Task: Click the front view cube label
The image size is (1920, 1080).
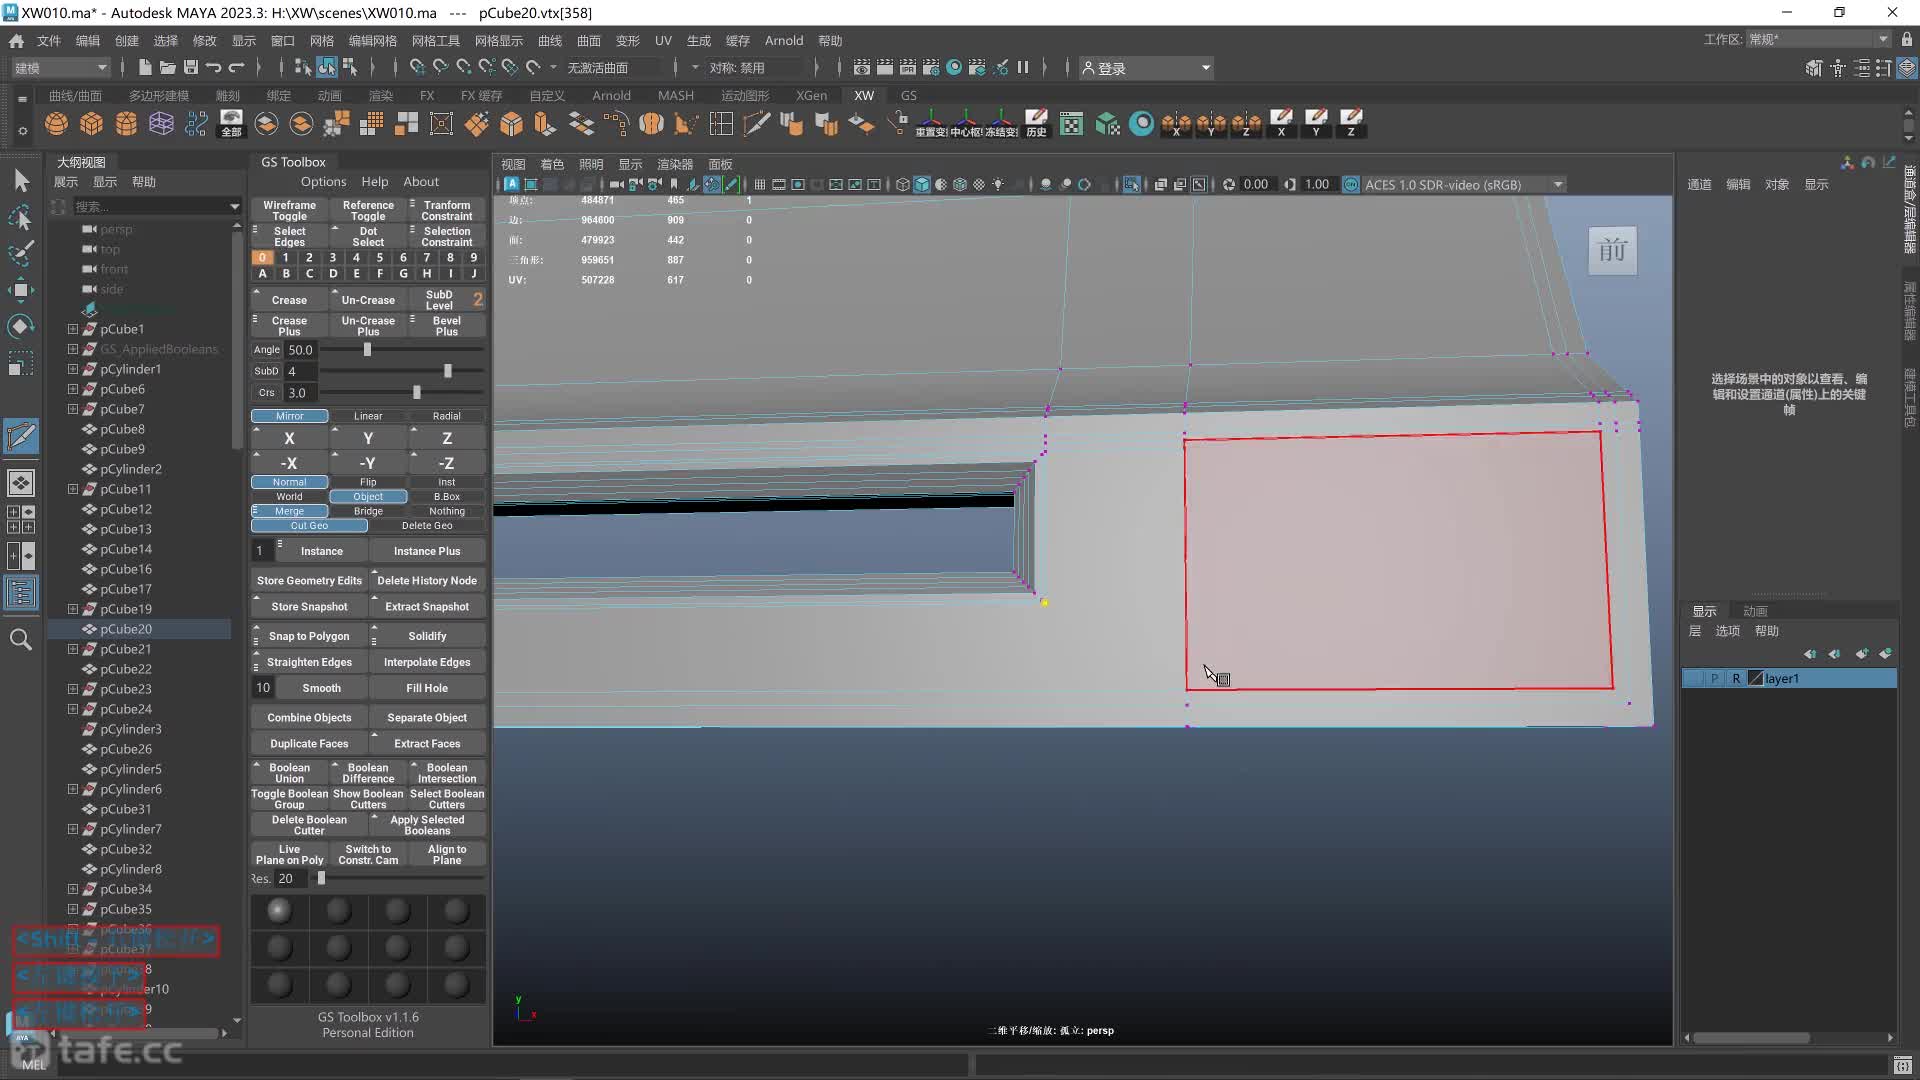Action: click(x=1613, y=250)
